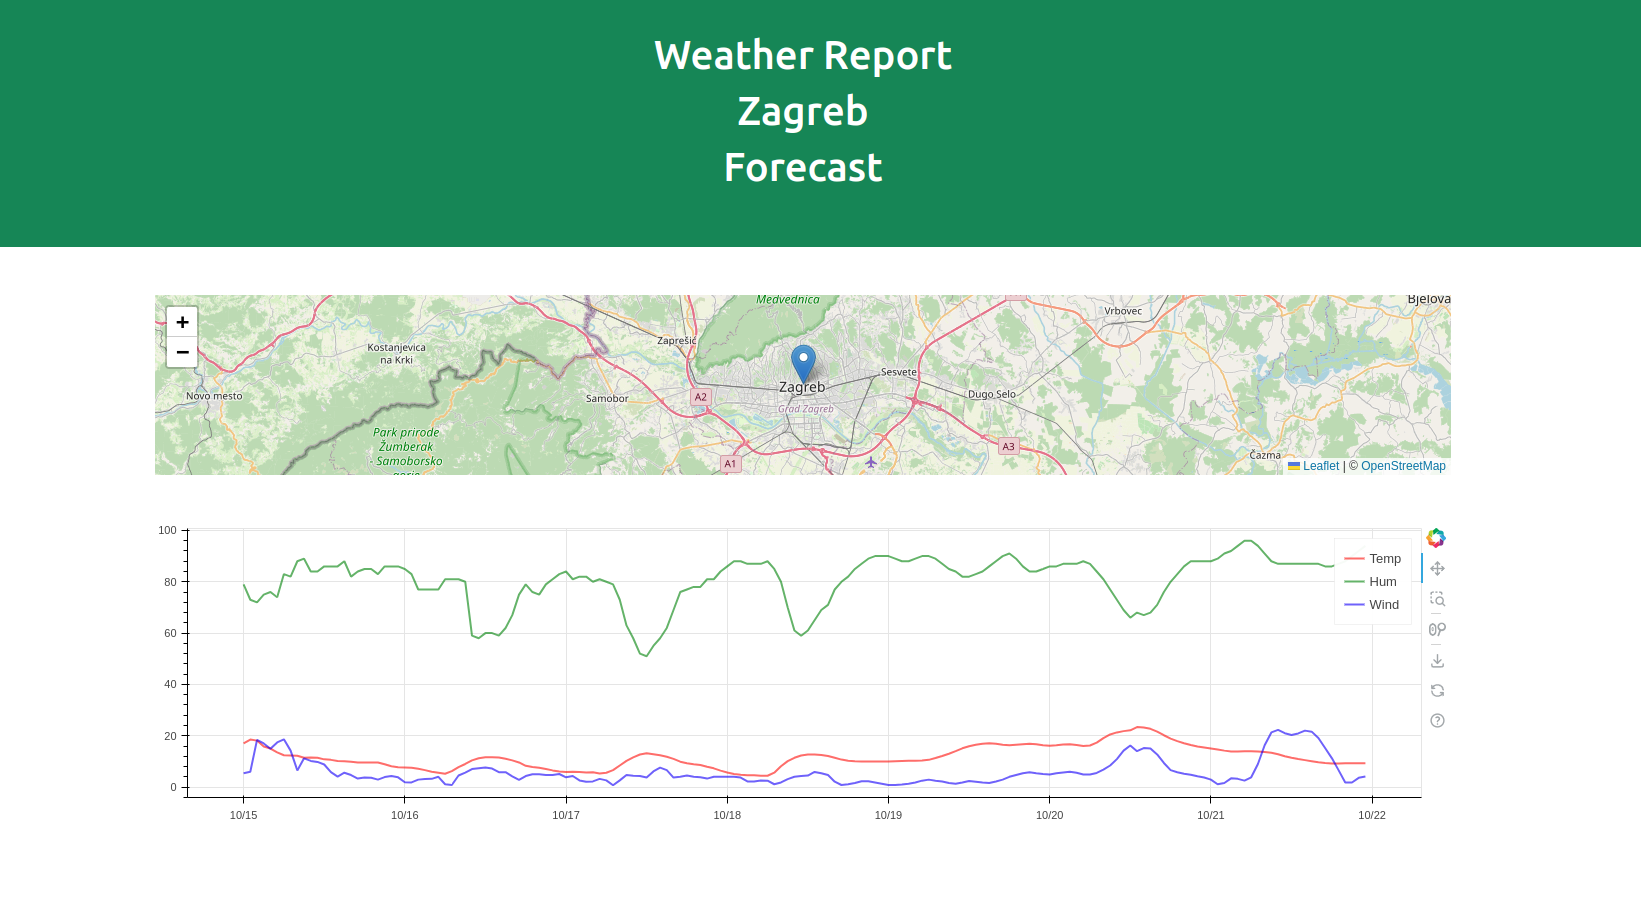Click the 0 y-axis label
The width and height of the screenshot is (1641, 901).
pos(173,787)
